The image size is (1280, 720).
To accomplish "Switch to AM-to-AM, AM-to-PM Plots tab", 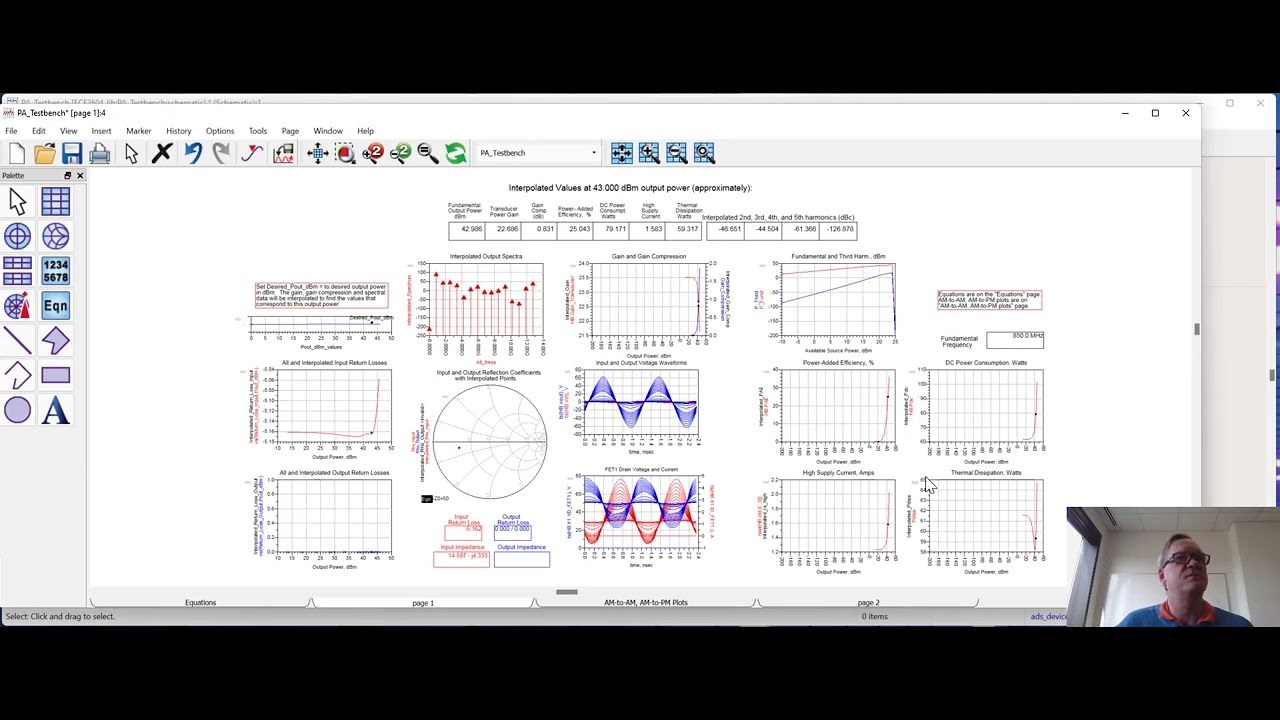I will [x=646, y=603].
